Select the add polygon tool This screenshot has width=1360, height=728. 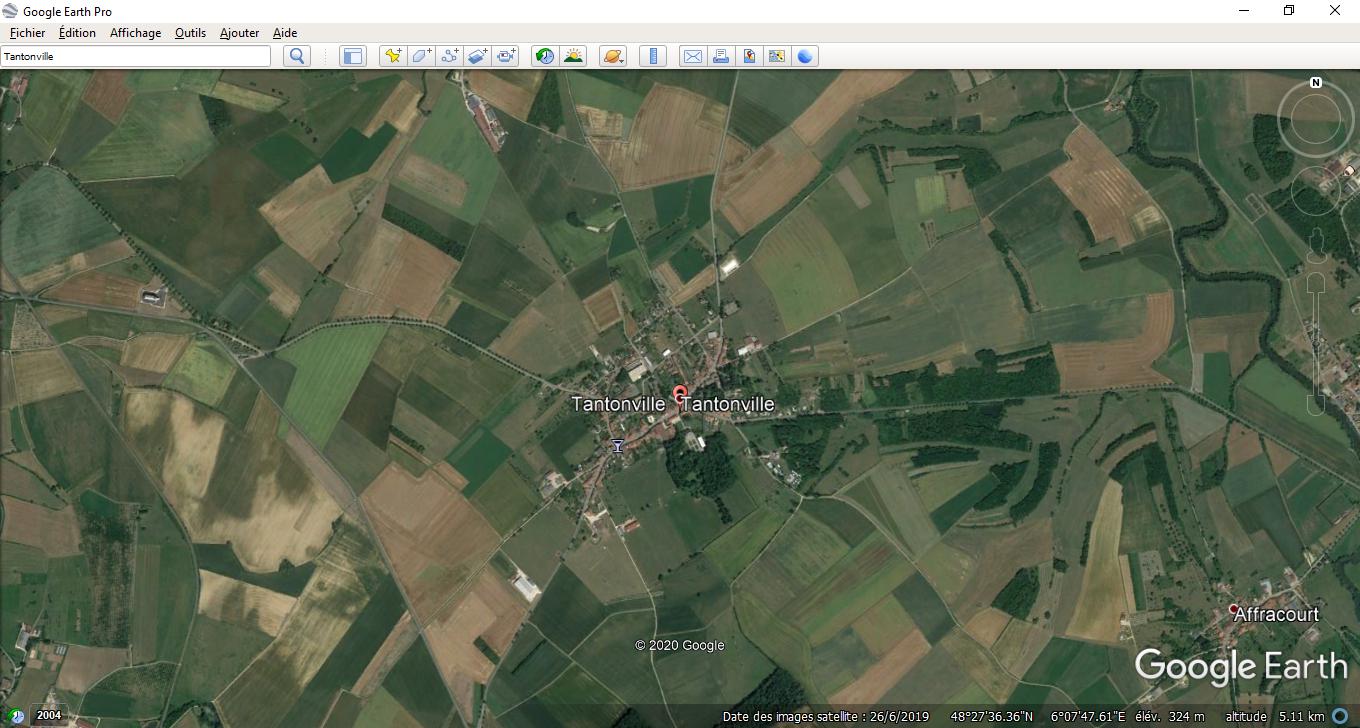[x=421, y=56]
